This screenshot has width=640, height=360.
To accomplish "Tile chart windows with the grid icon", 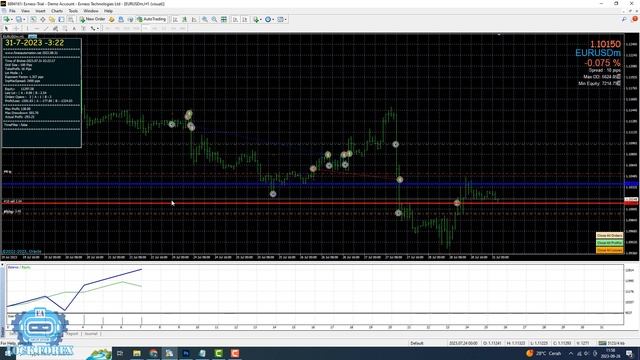I will pyautogui.click(x=224, y=19).
